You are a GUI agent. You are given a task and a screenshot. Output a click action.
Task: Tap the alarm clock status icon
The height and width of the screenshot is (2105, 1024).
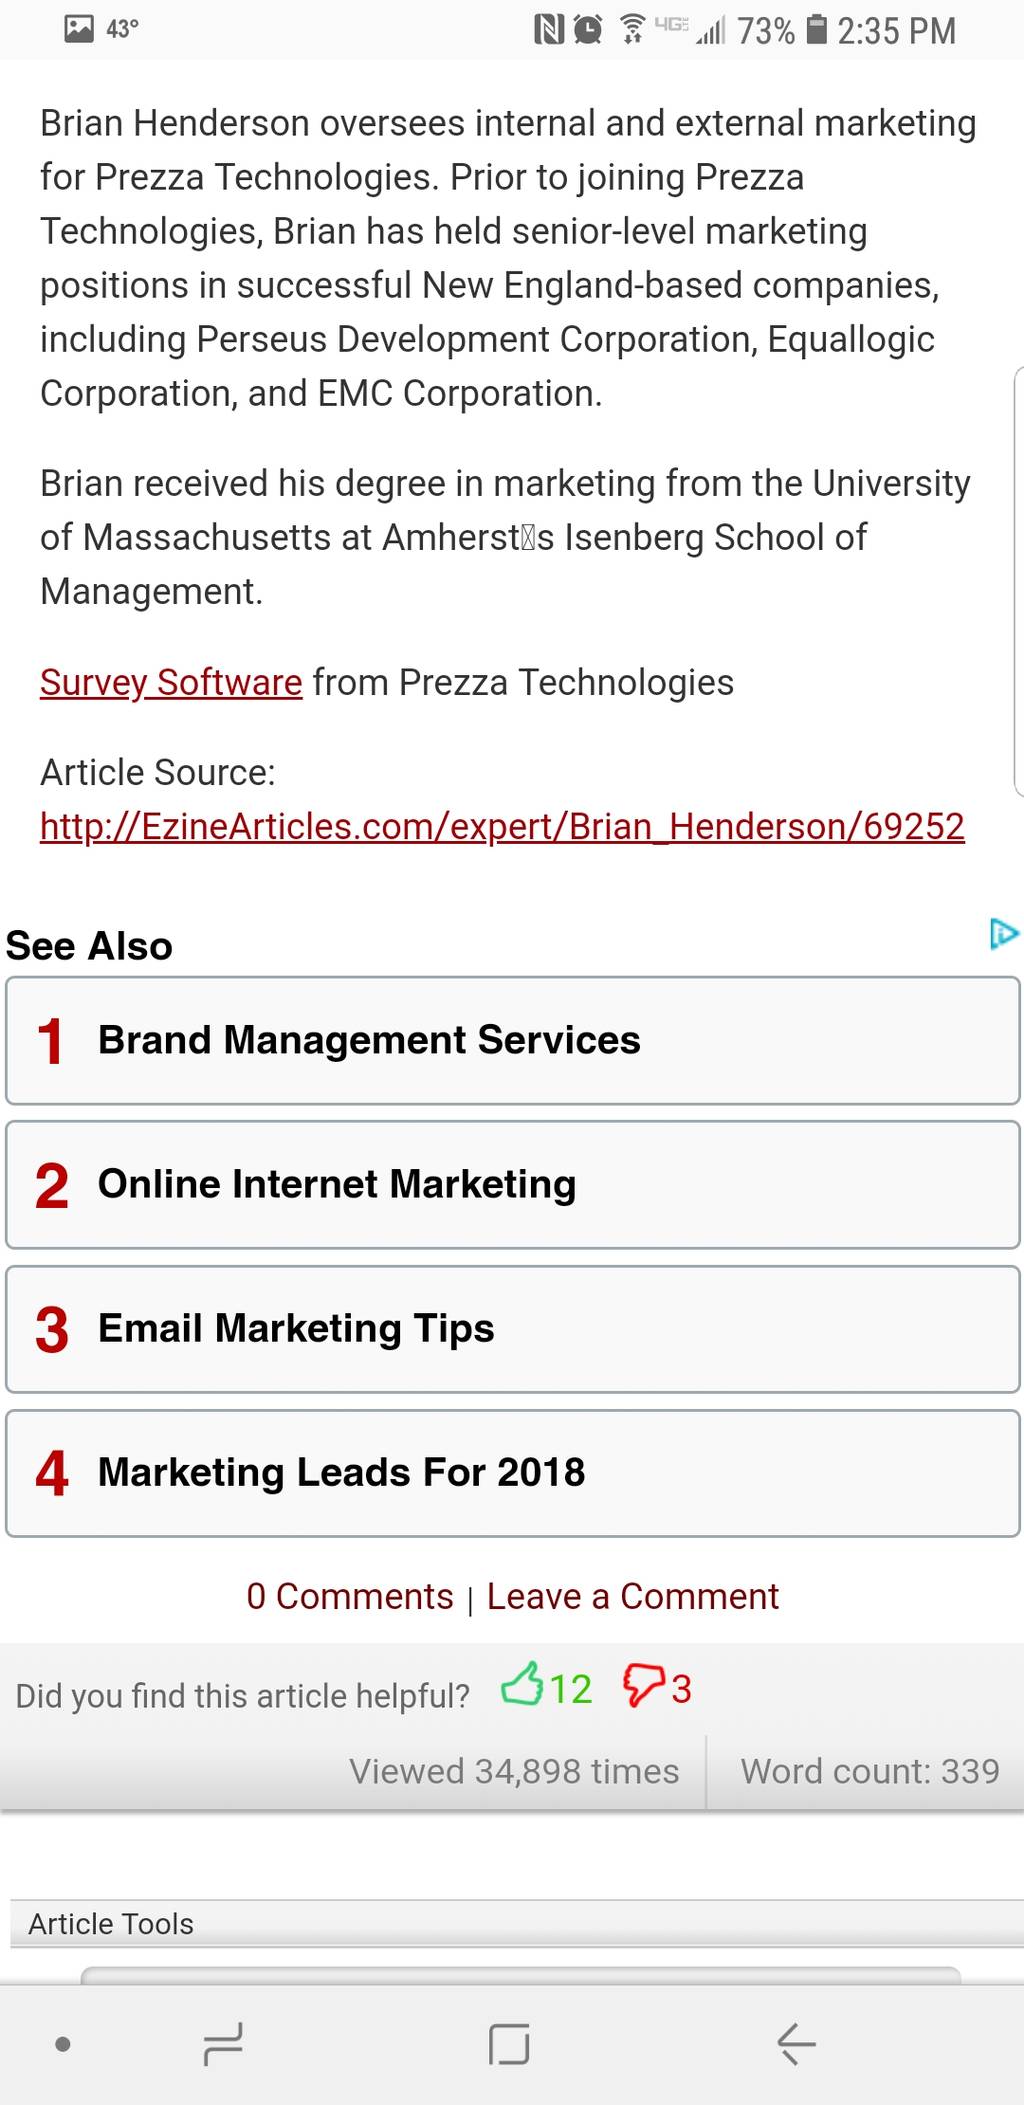[x=589, y=30]
